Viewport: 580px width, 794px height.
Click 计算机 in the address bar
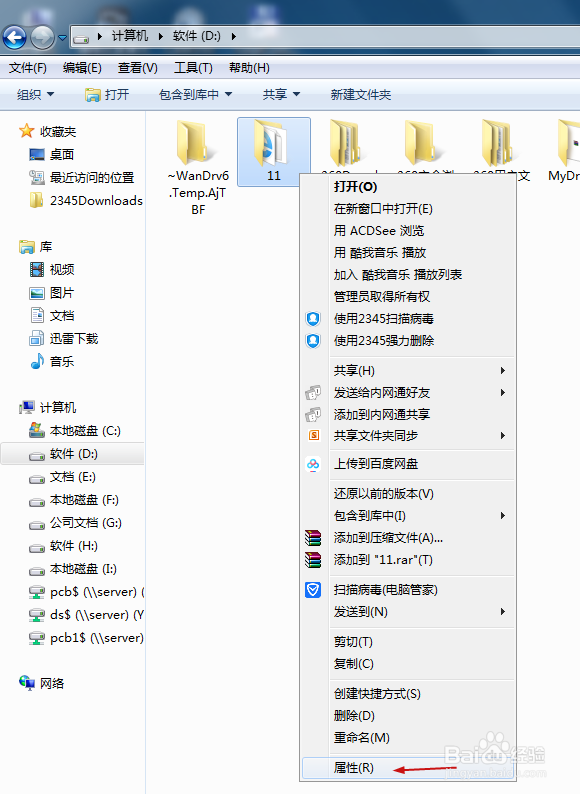tap(130, 36)
